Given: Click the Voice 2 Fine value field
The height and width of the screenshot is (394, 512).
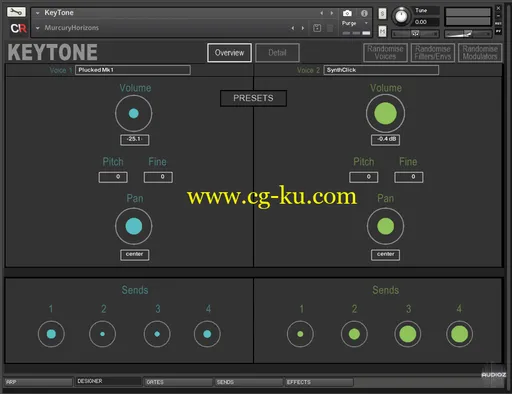Looking at the screenshot, I should [409, 177].
